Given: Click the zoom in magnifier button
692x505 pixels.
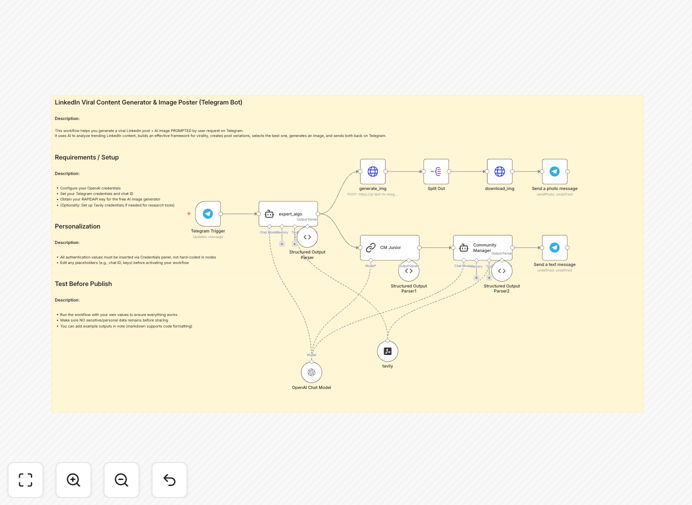Looking at the screenshot, I should point(73,480).
